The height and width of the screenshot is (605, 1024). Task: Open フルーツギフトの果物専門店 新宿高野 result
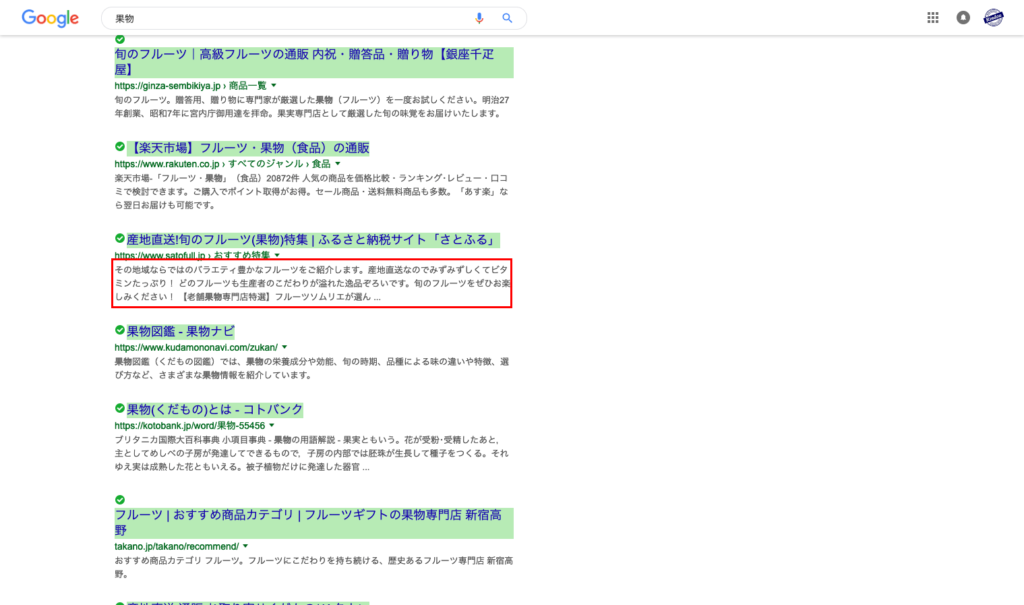pos(313,523)
